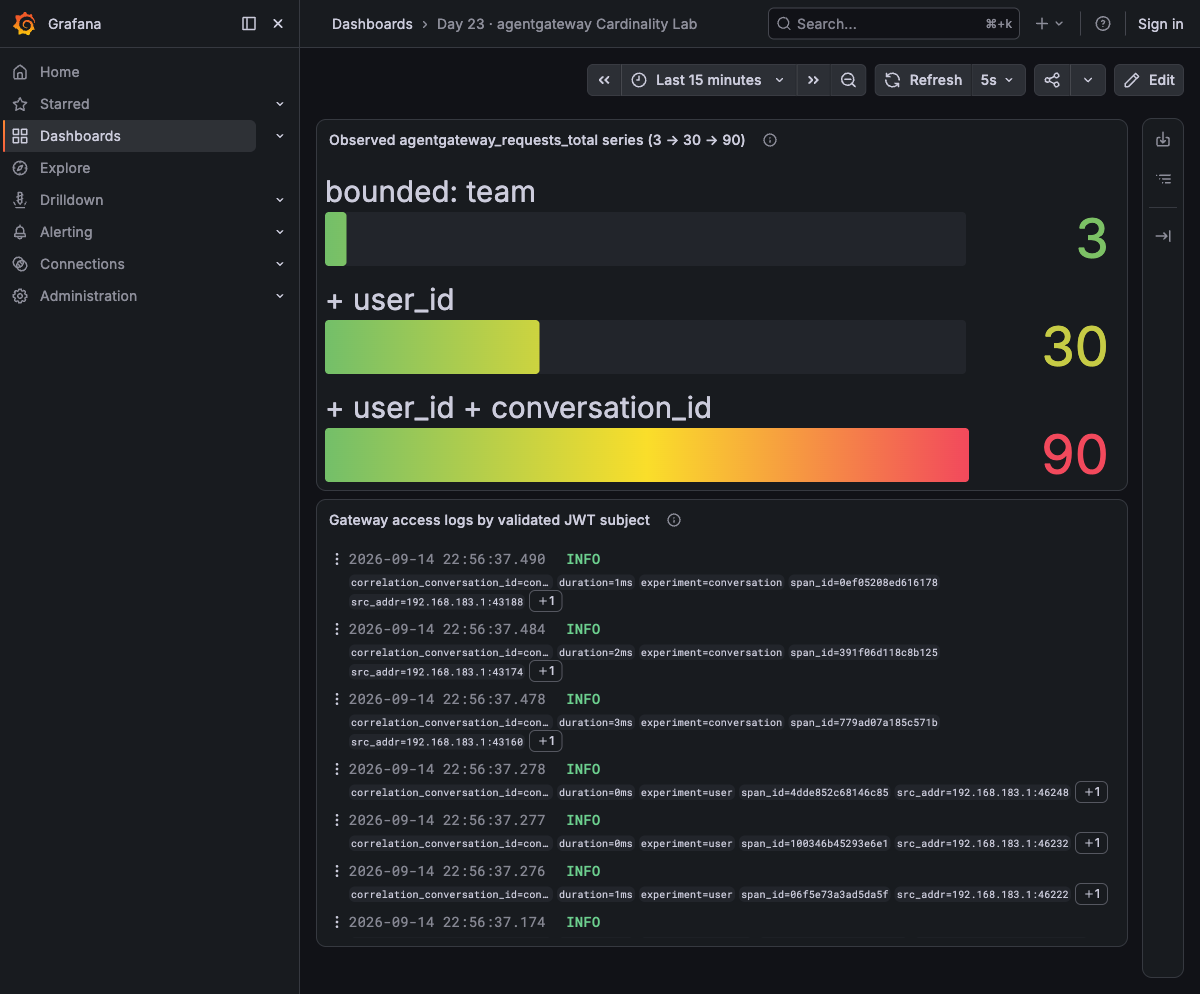Click the export download icon in the right rail
The image size is (1200, 994).
1163,140
